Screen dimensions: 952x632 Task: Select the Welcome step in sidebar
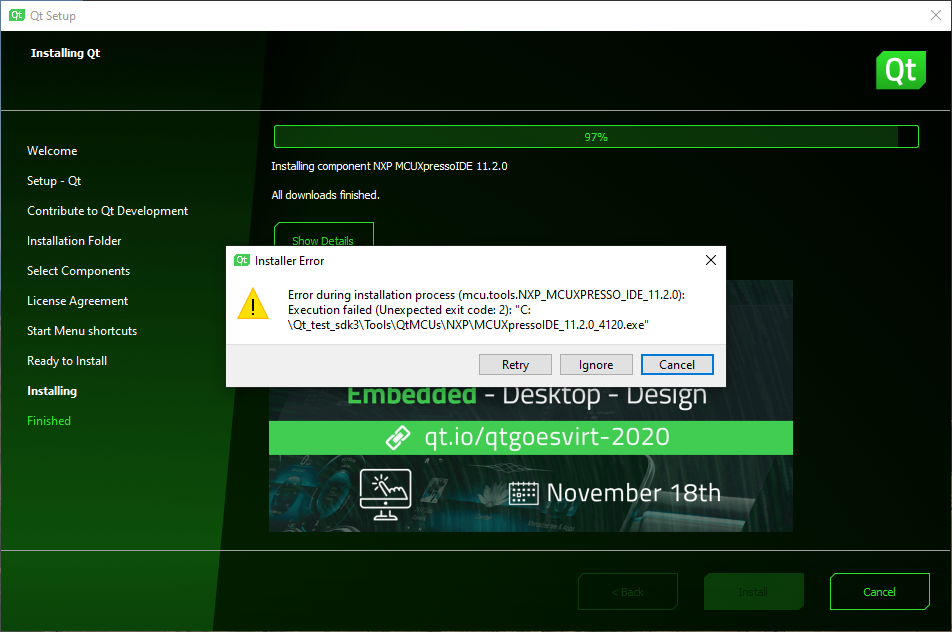click(x=52, y=151)
